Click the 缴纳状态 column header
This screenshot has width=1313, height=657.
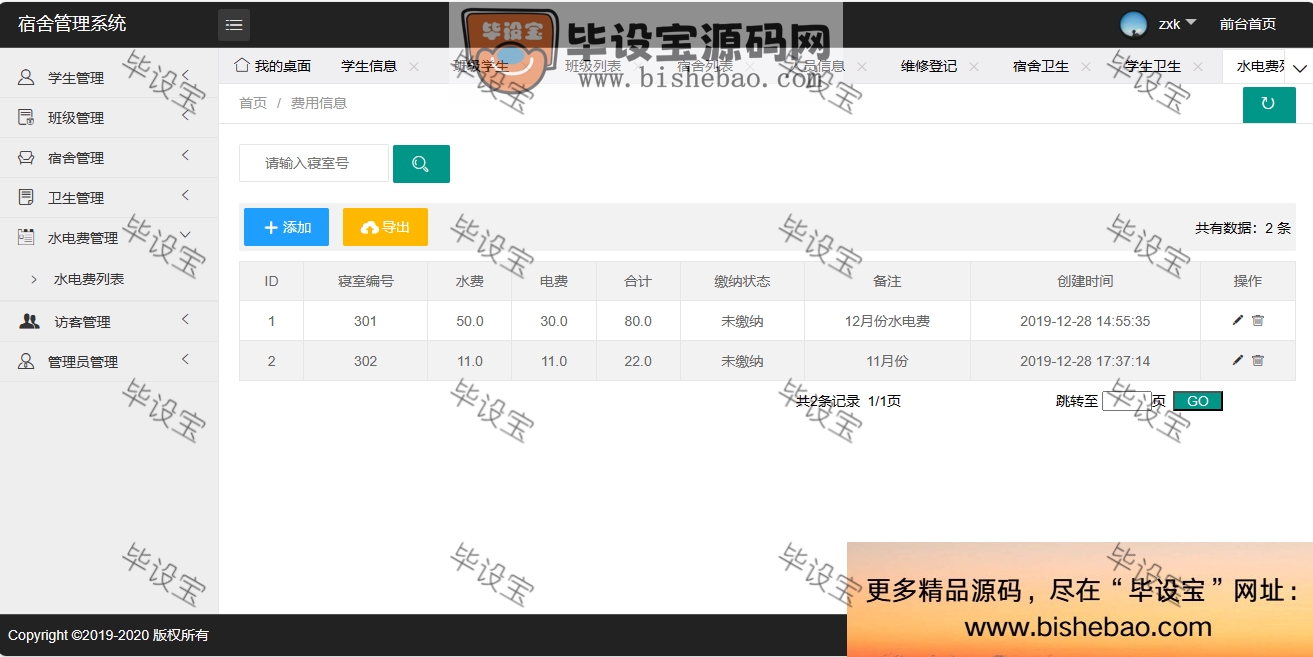pos(742,281)
